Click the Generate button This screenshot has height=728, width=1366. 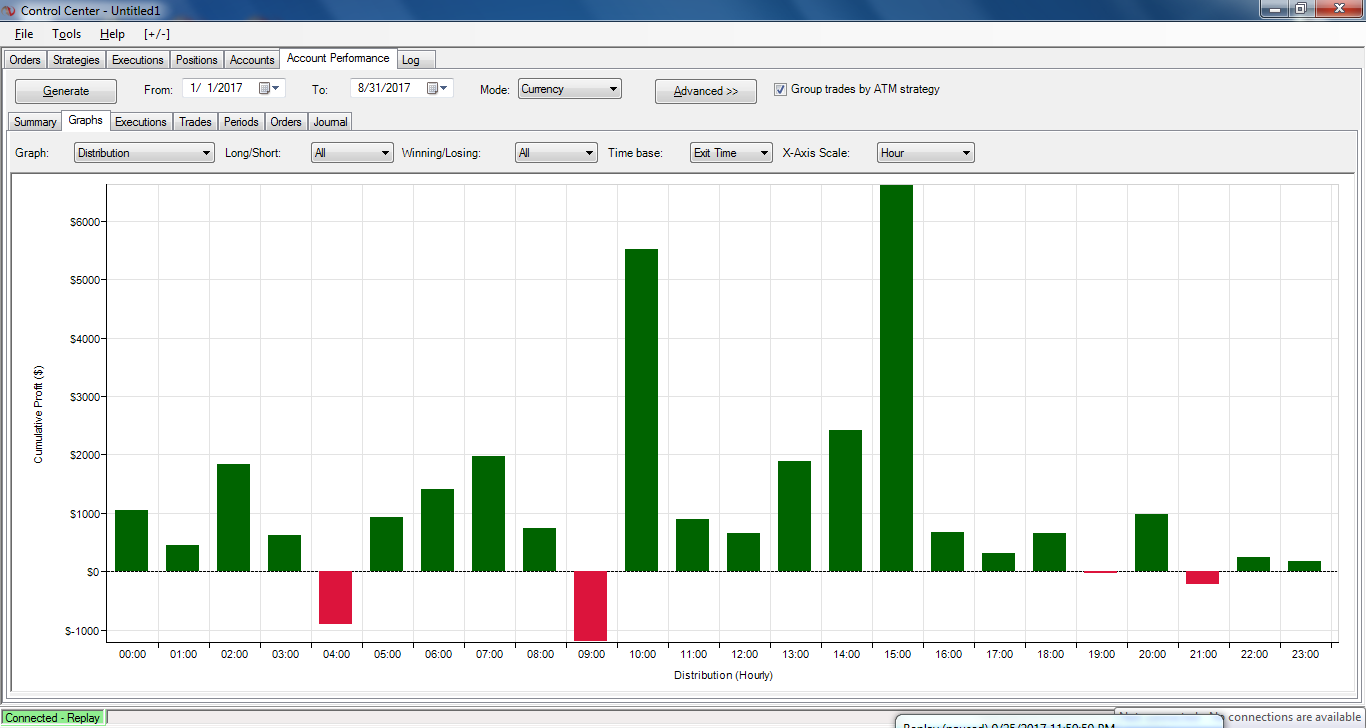tap(66, 91)
